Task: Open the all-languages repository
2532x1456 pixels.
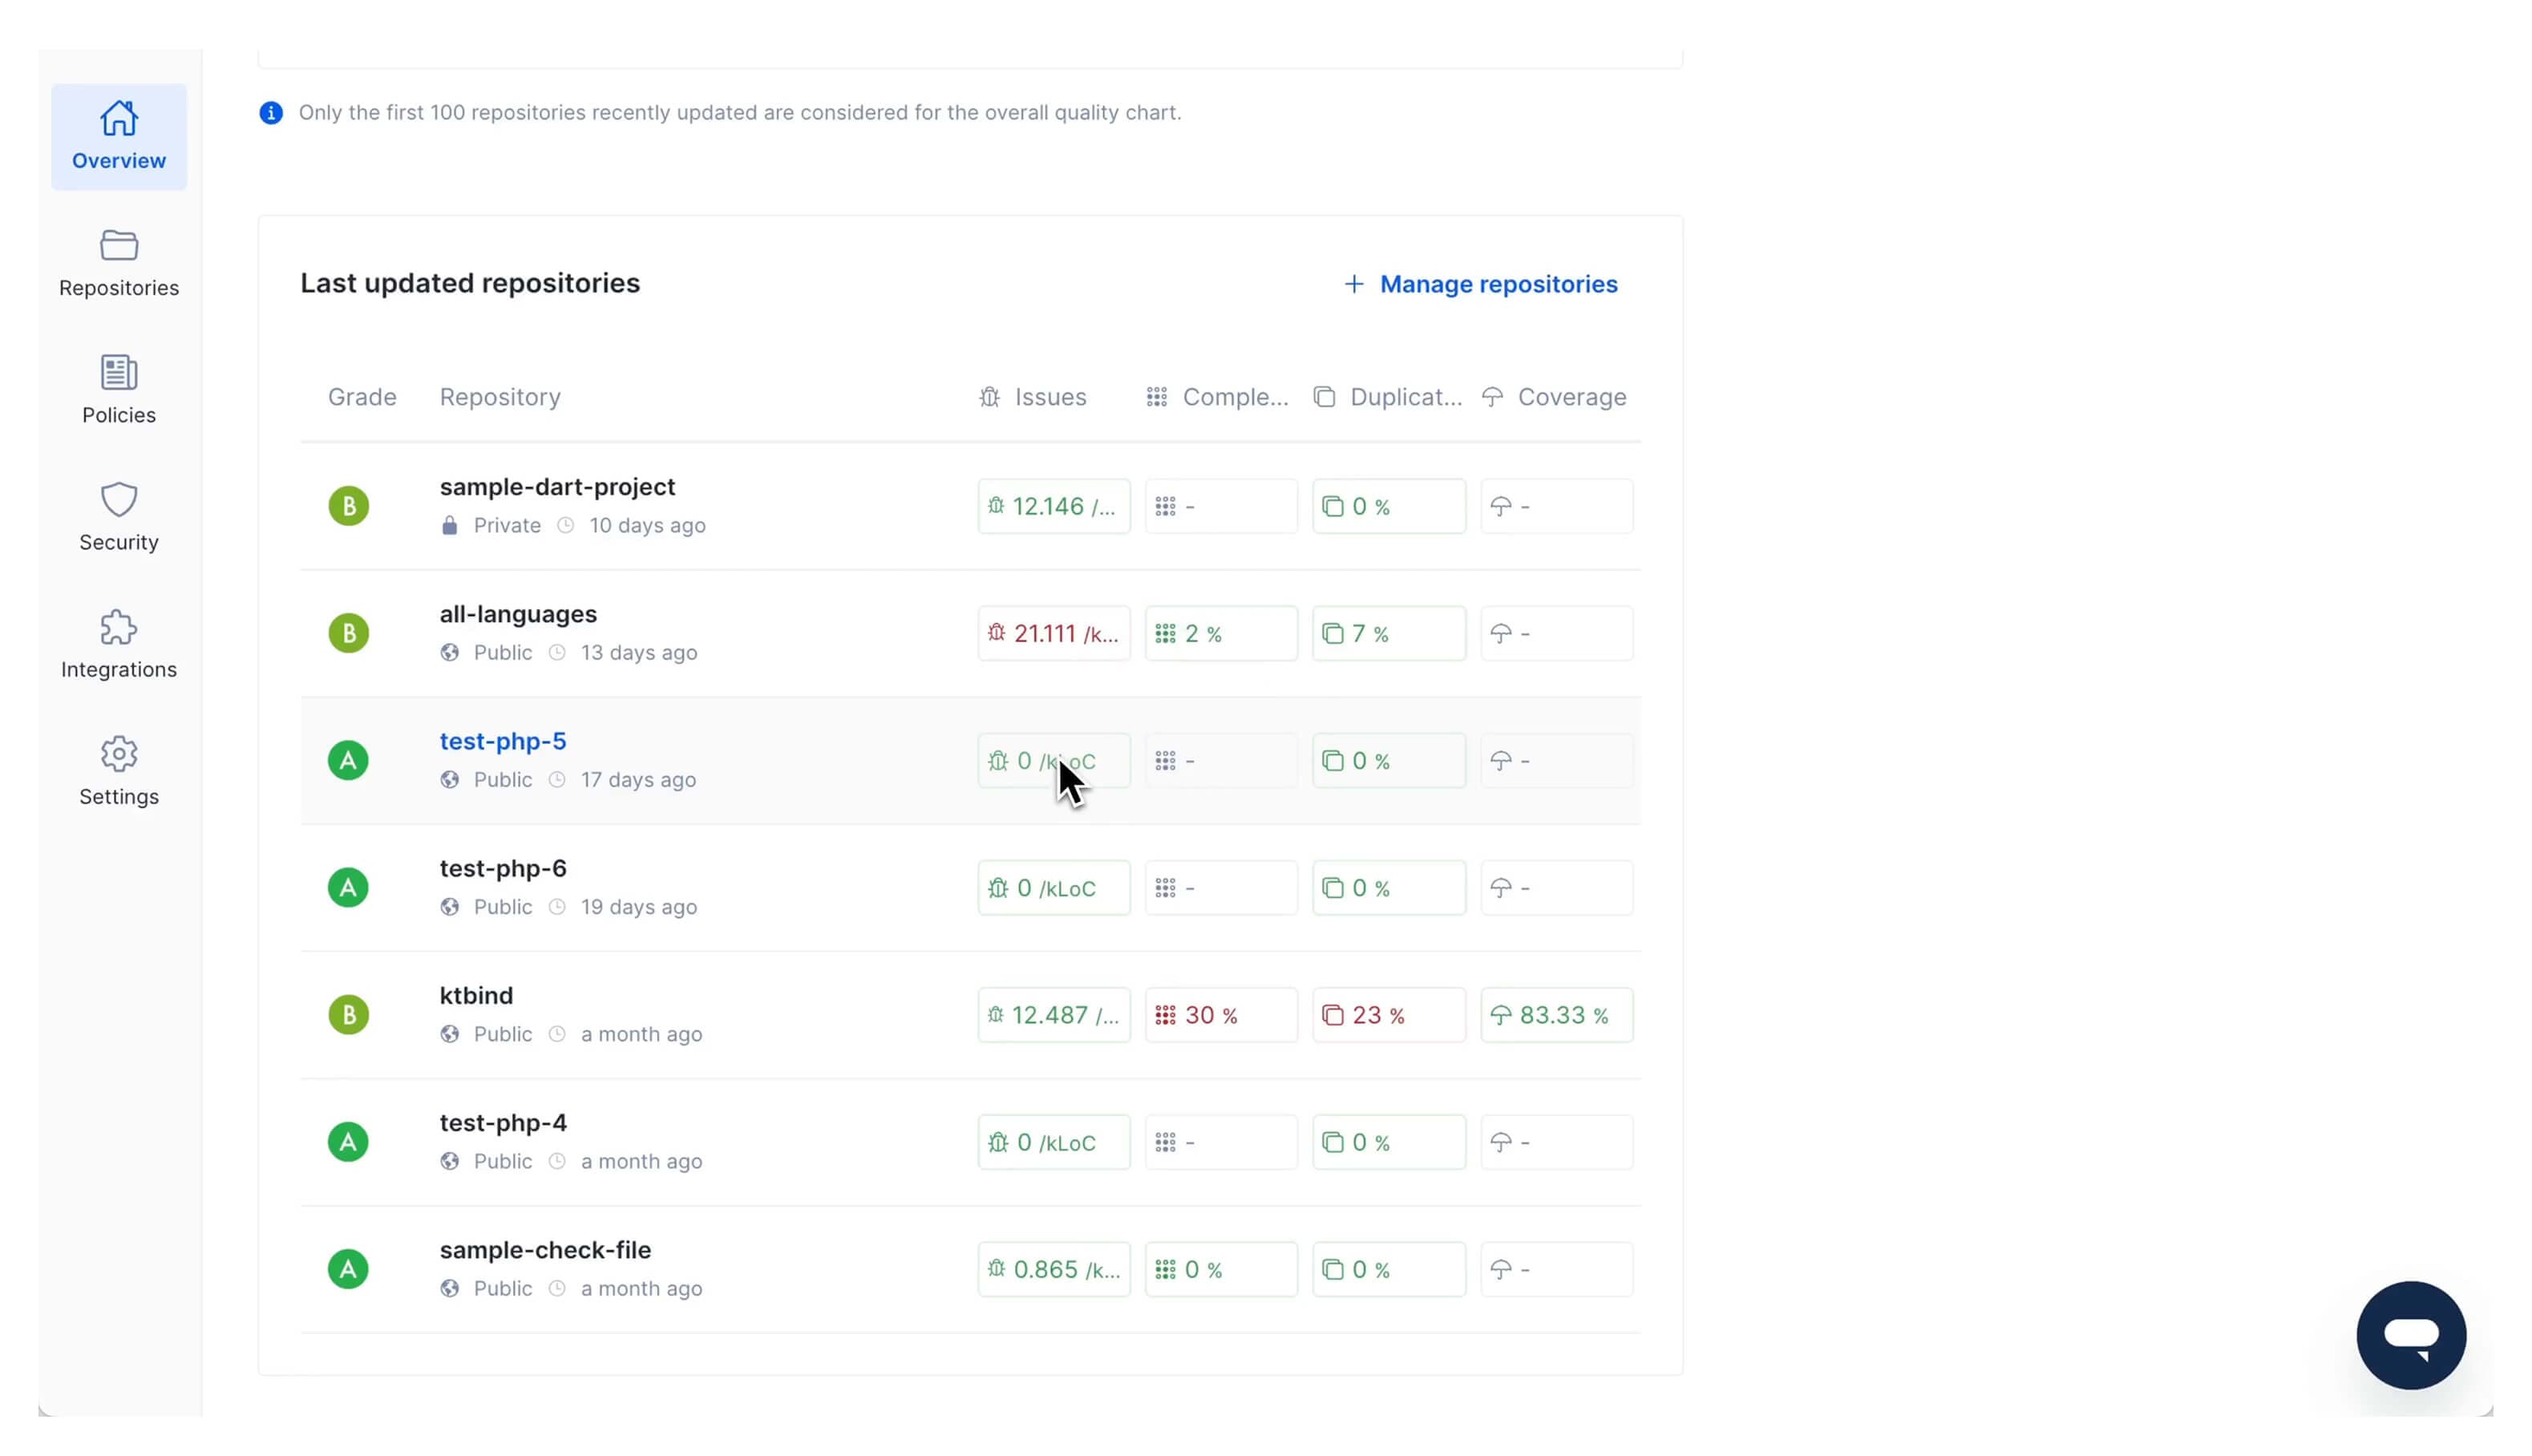Action: [518, 614]
